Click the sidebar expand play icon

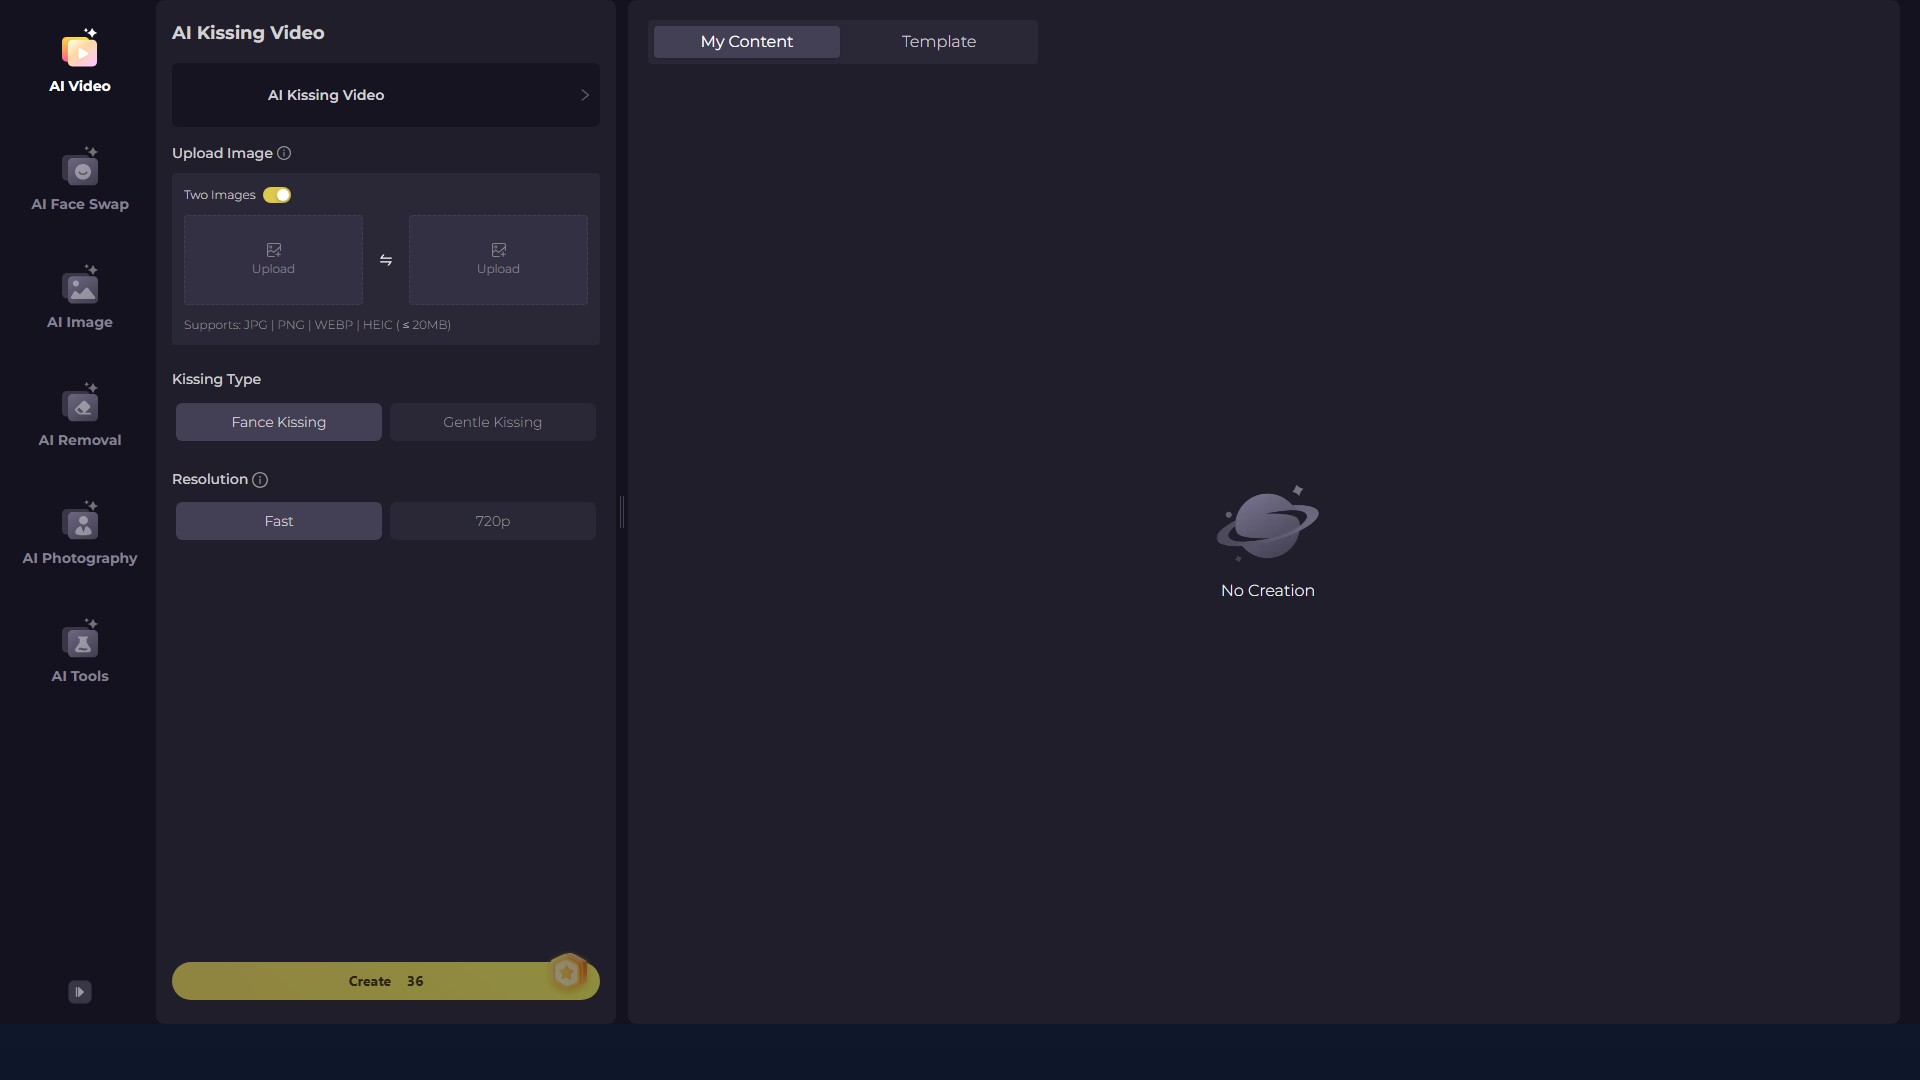[x=80, y=992]
